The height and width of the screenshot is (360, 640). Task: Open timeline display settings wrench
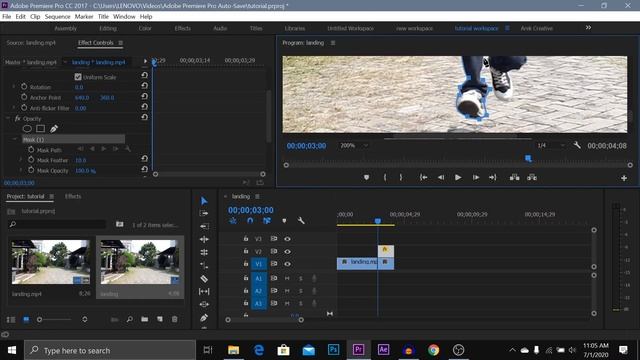(x=301, y=220)
